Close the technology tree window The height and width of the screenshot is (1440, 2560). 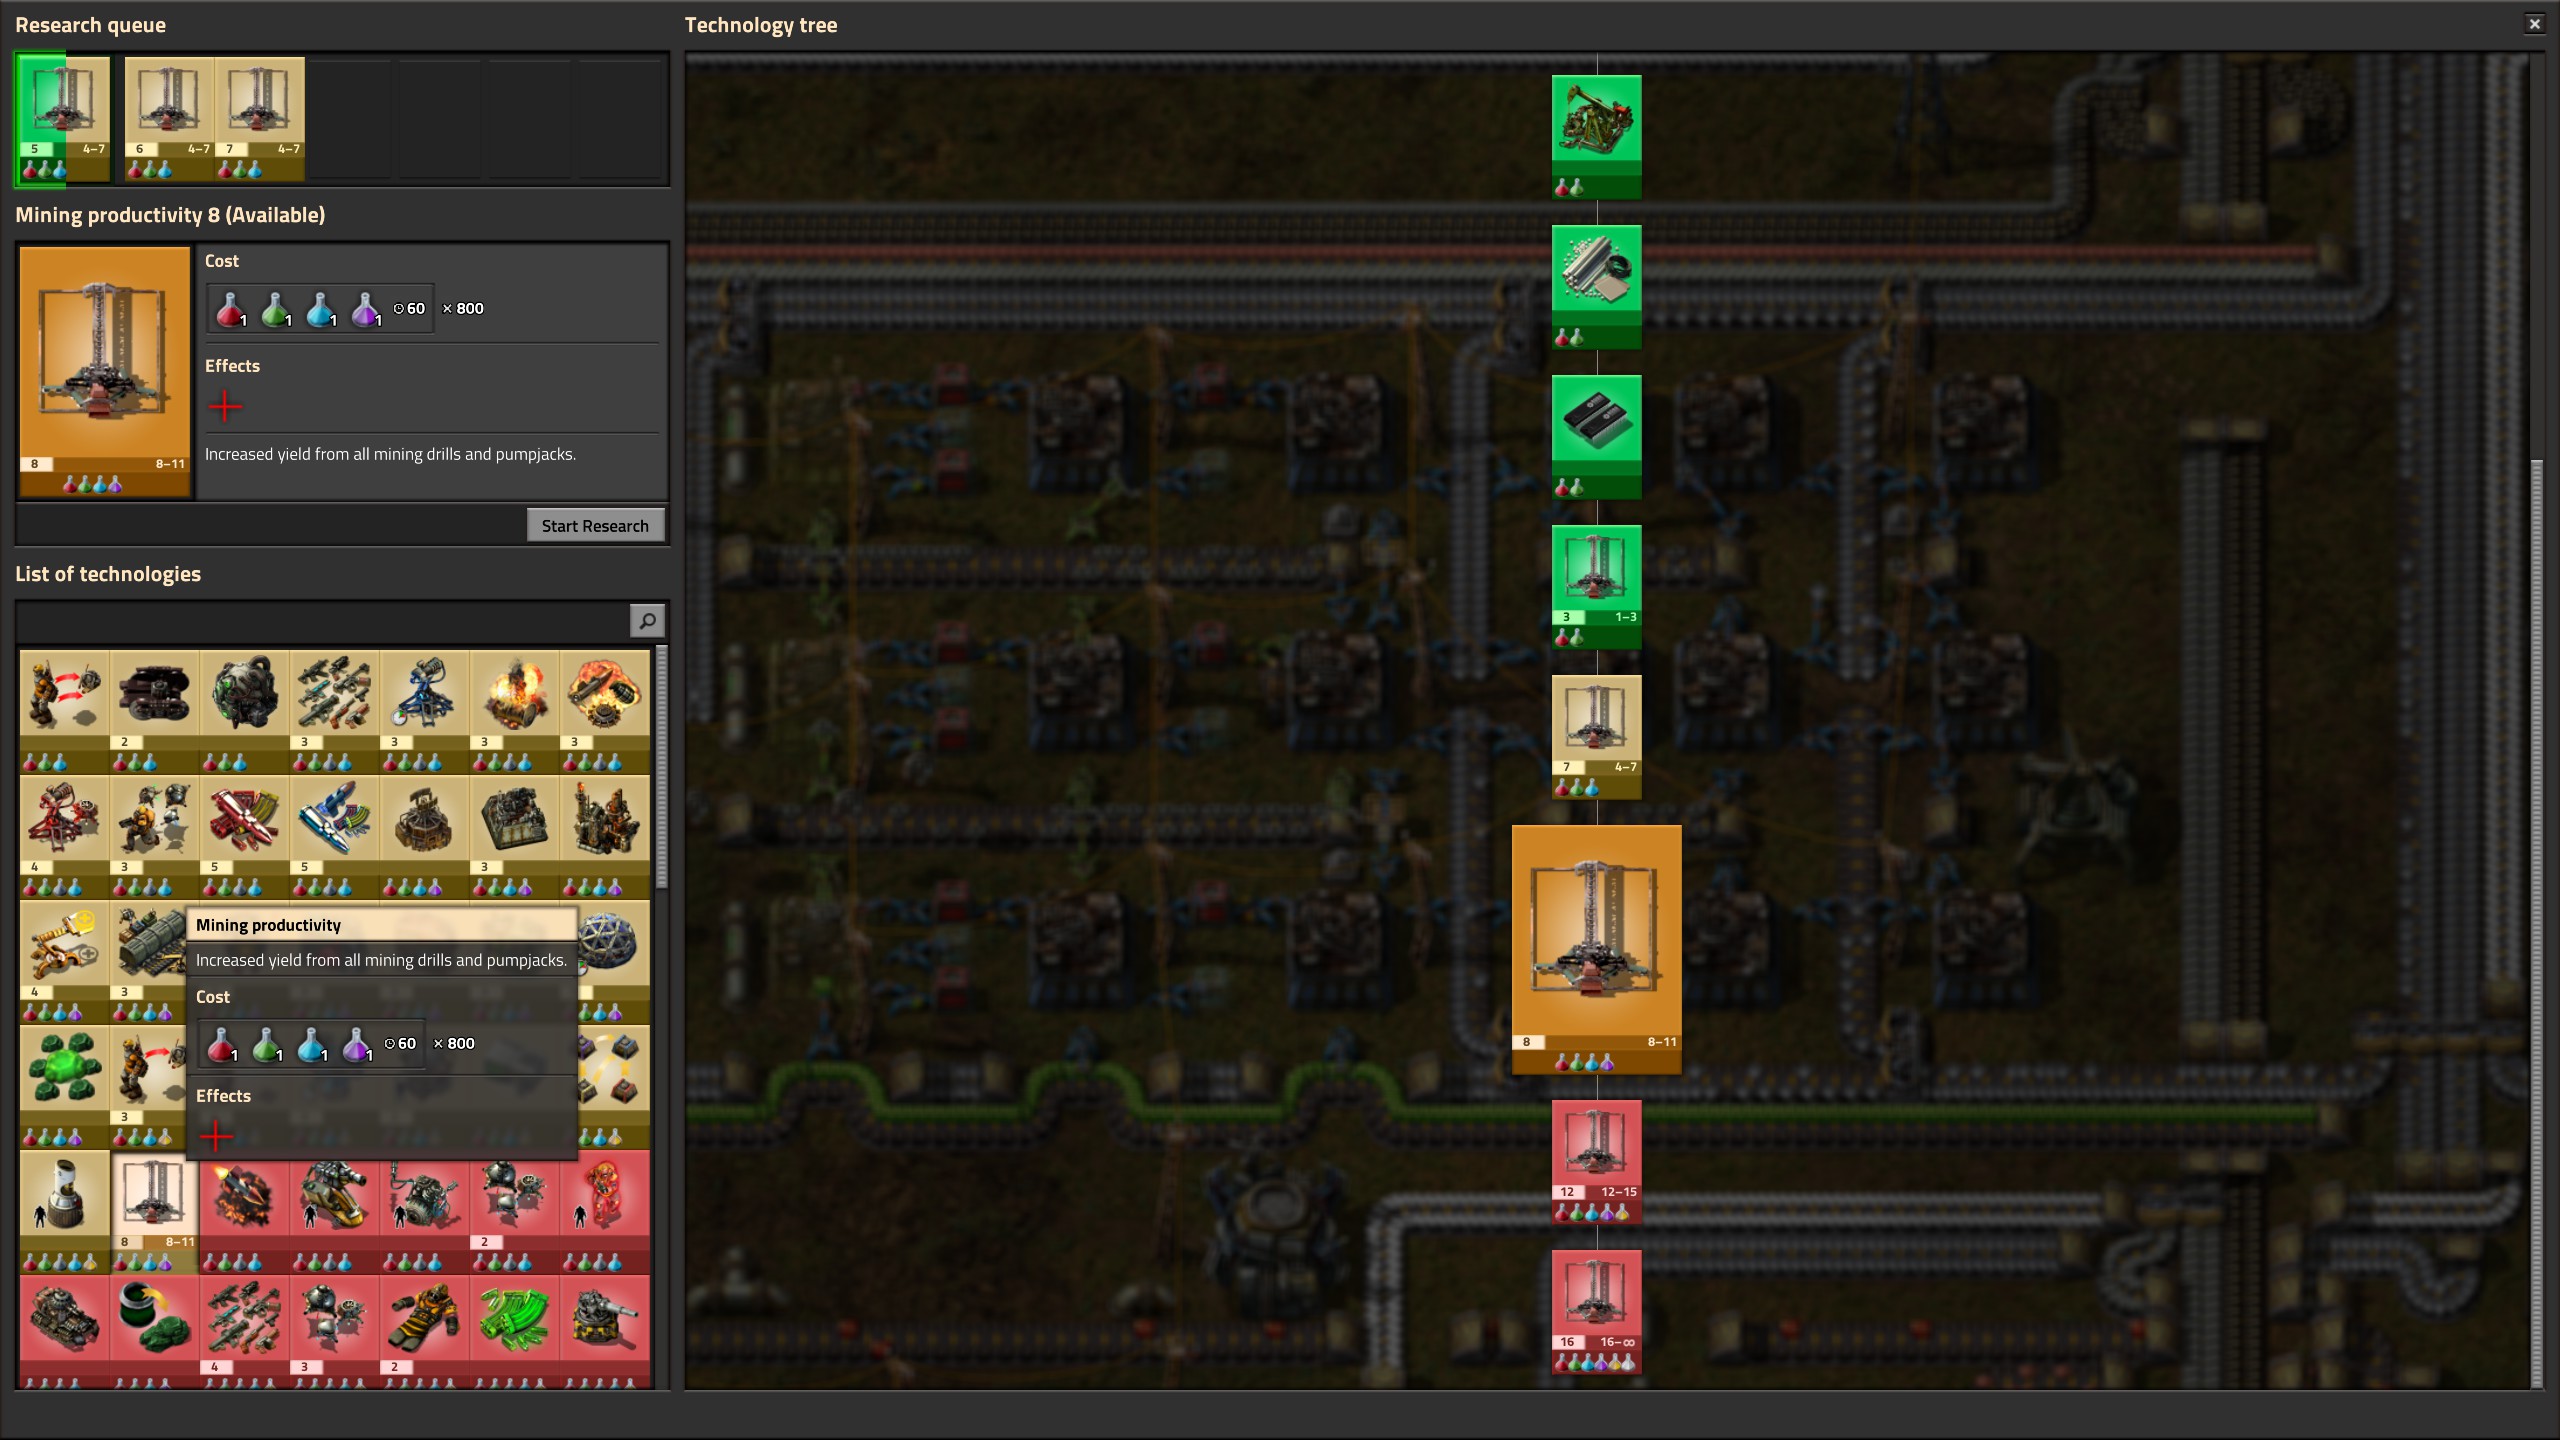(2534, 24)
